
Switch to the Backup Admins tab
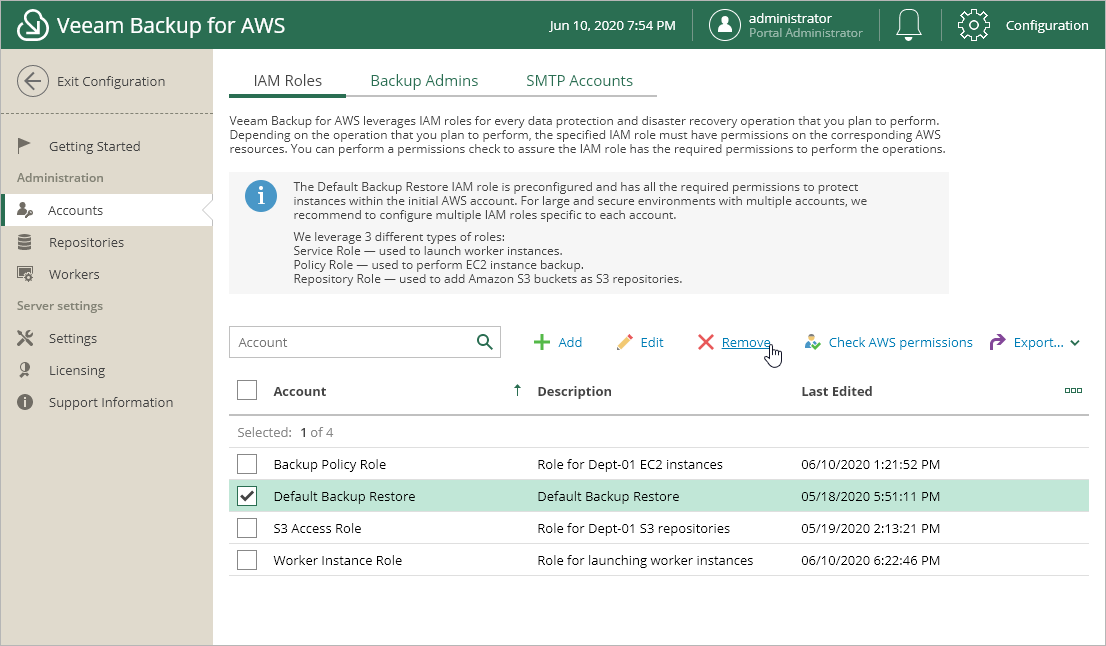tap(424, 80)
